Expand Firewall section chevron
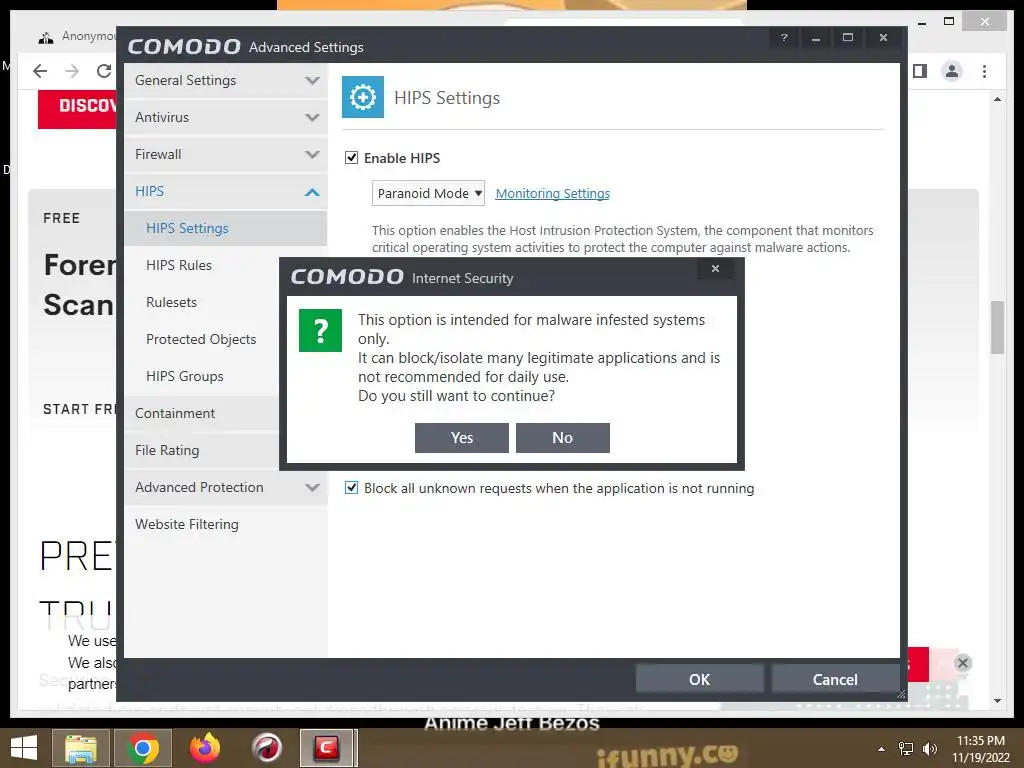Screen dimensions: 1024x768 tap(312, 155)
